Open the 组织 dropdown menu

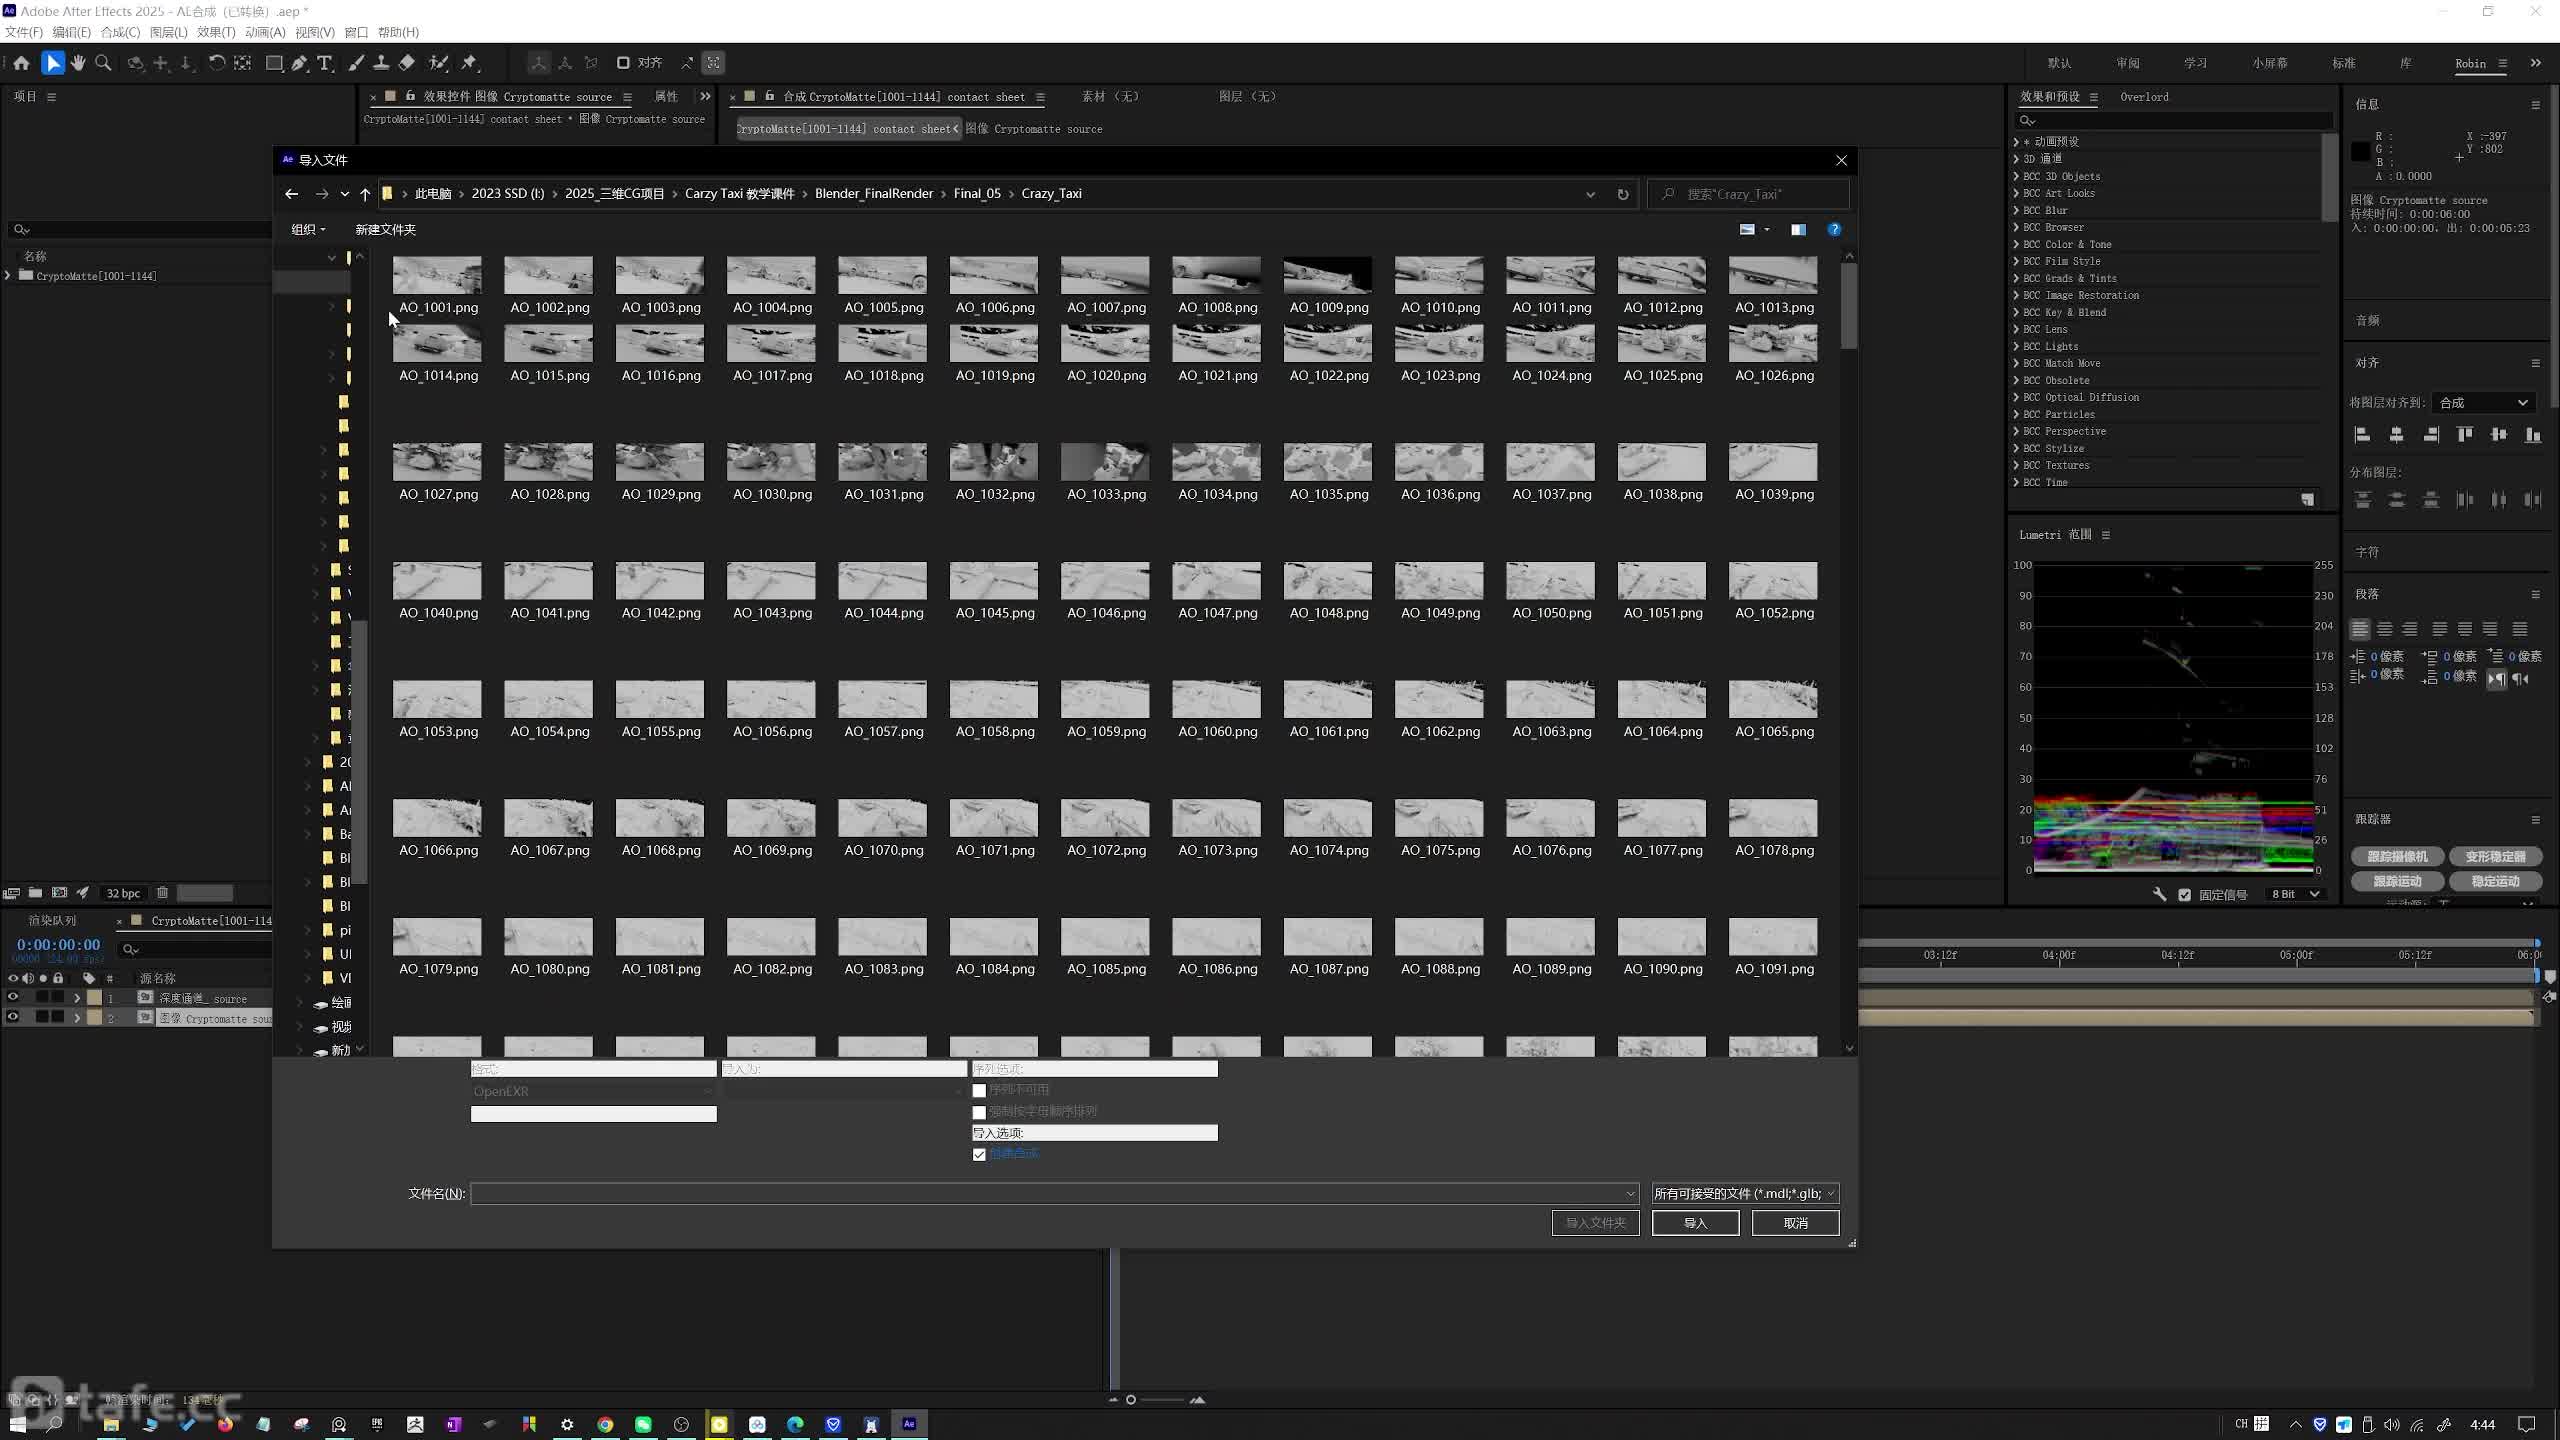pyautogui.click(x=308, y=229)
